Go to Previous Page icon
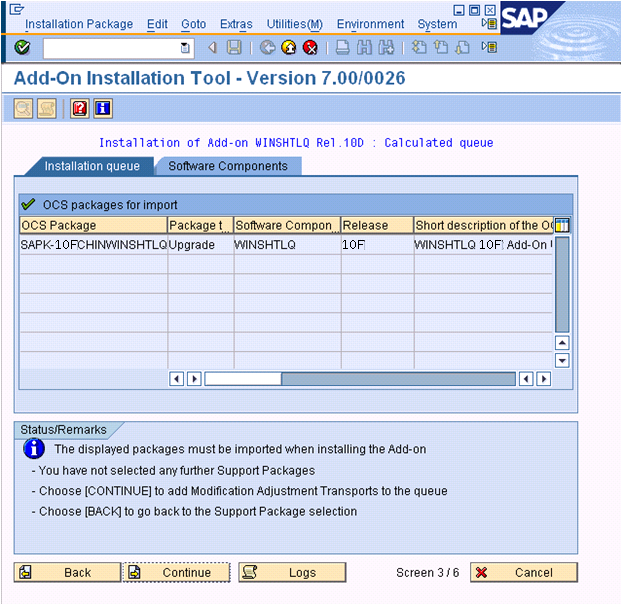 (440, 48)
